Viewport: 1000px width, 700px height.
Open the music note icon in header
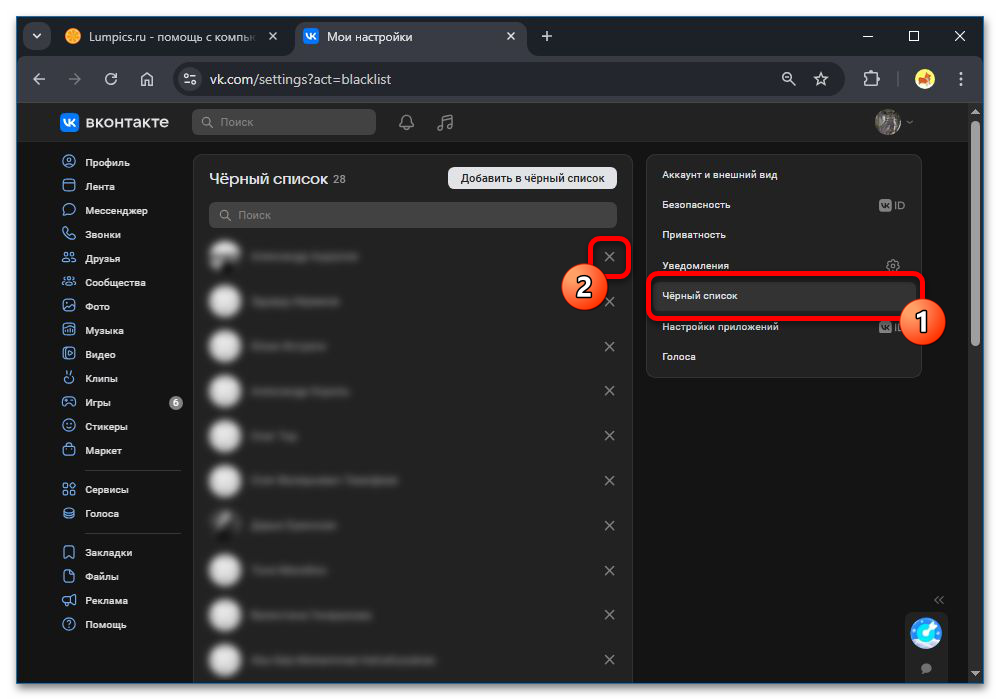pyautogui.click(x=446, y=122)
